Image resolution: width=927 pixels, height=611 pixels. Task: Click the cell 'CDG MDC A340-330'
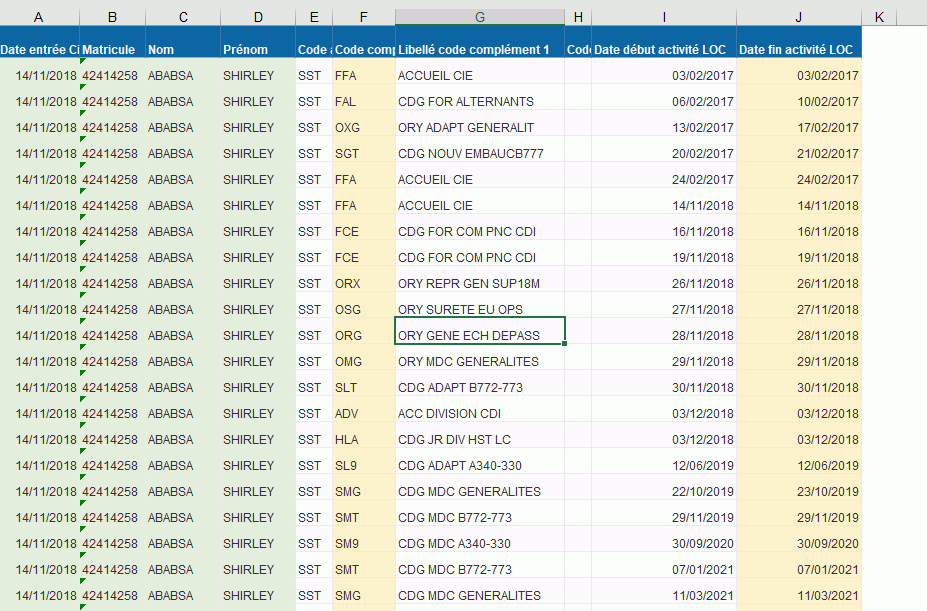click(x=479, y=543)
